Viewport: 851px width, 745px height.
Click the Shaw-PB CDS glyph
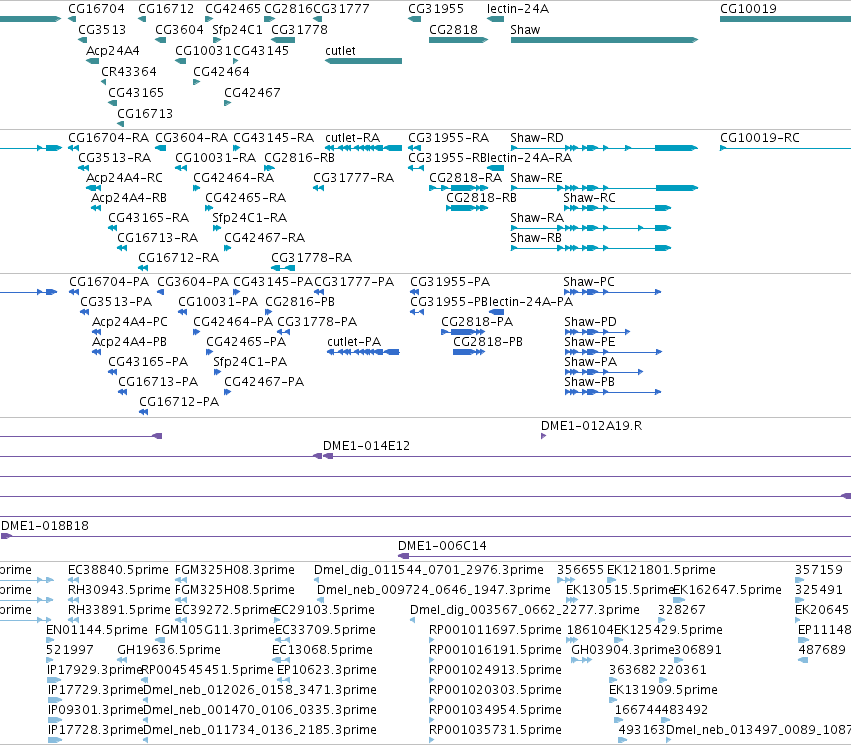point(613,392)
